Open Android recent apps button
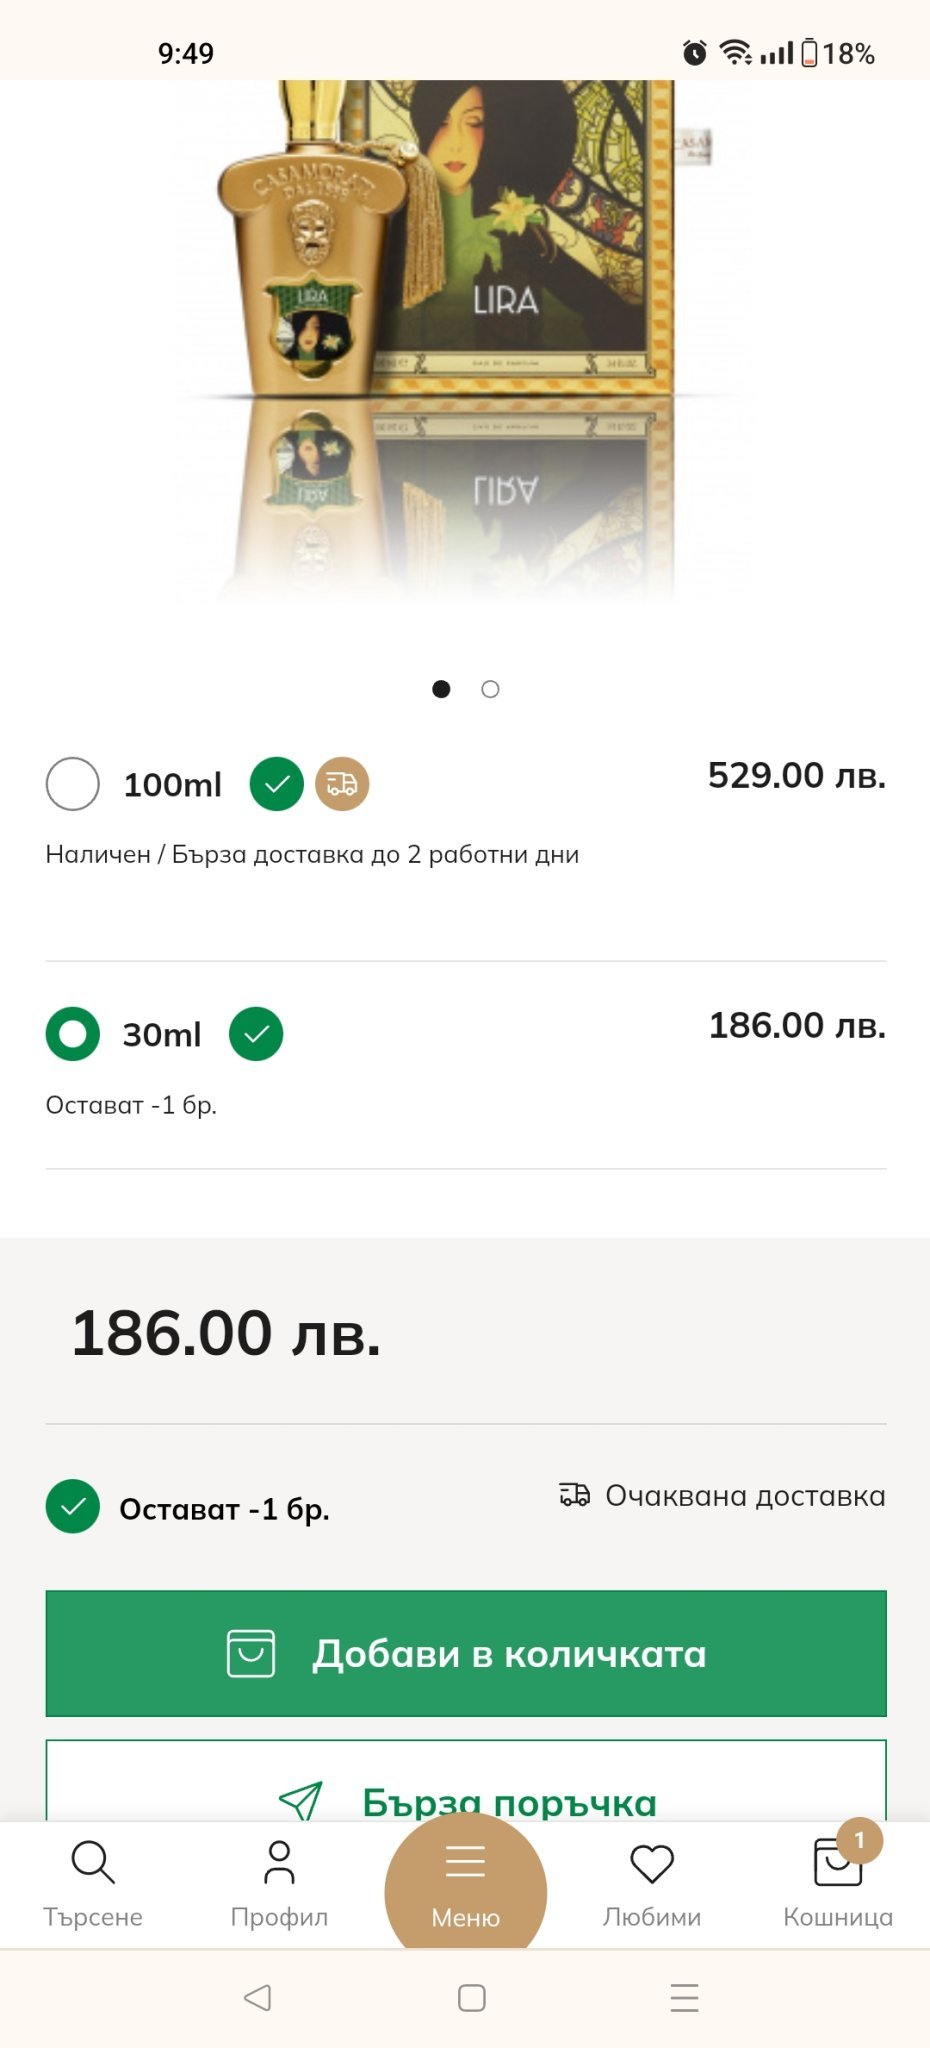 [684, 1998]
